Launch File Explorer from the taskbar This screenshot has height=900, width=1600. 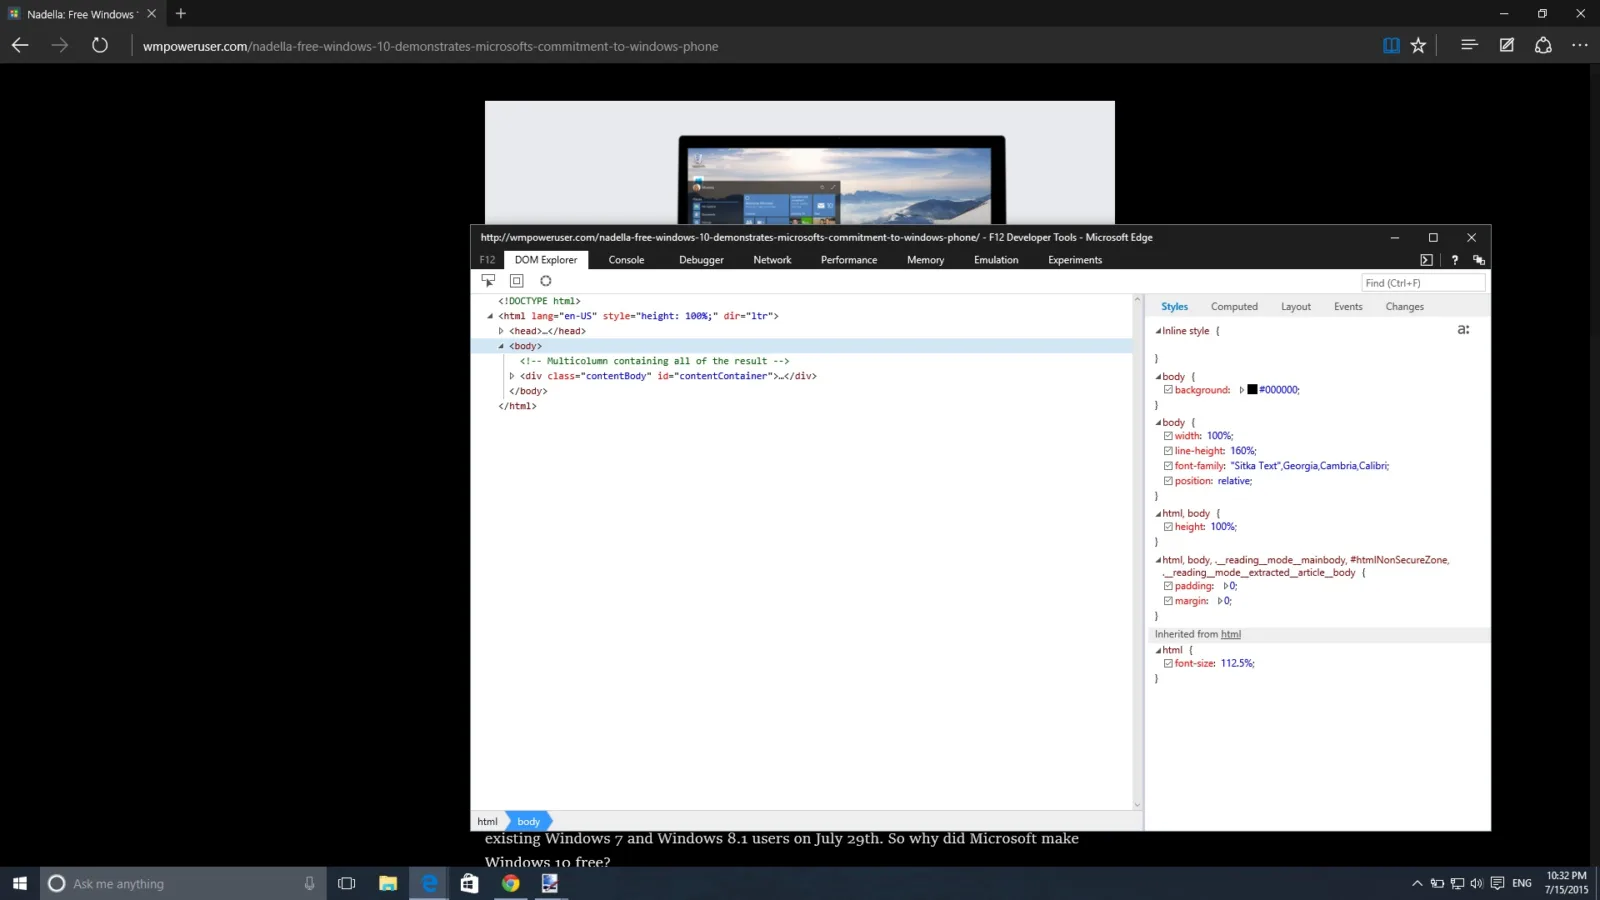click(388, 883)
